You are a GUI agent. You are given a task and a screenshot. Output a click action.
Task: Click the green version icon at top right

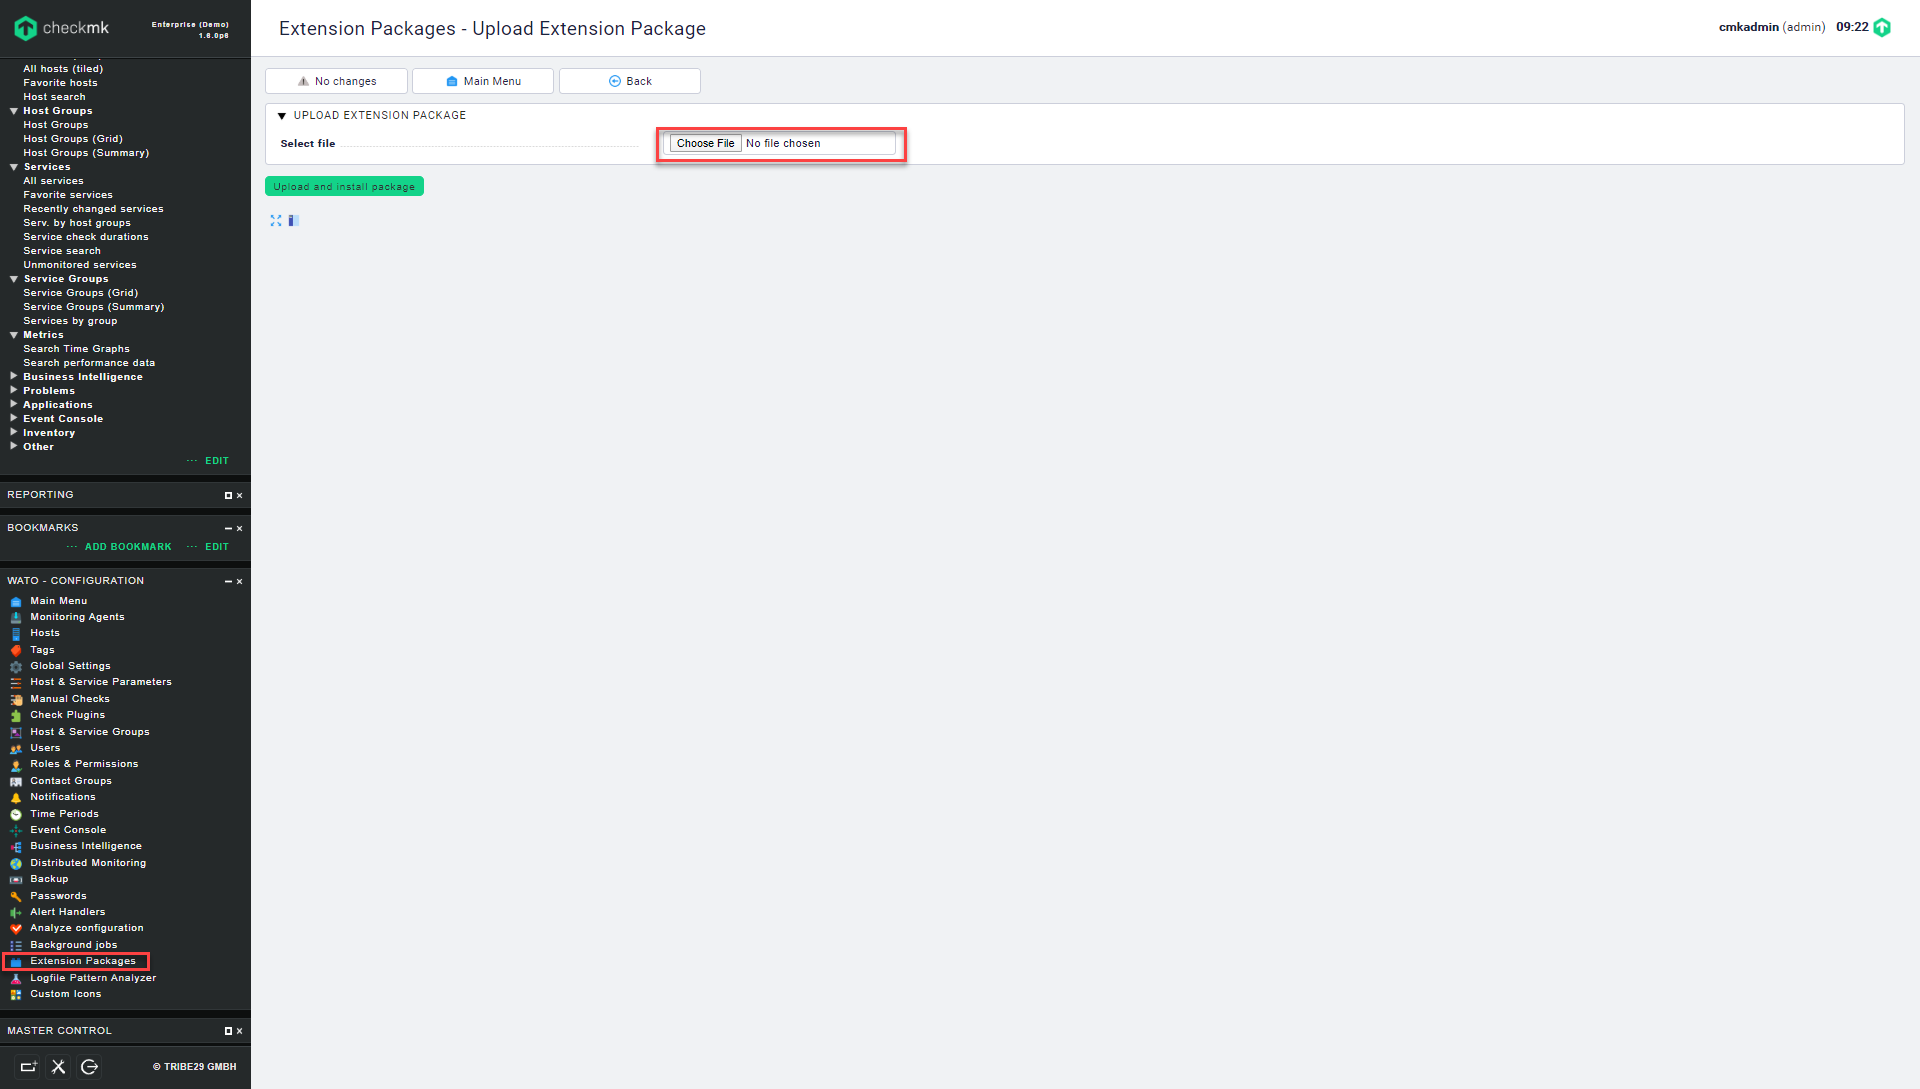pos(1882,28)
